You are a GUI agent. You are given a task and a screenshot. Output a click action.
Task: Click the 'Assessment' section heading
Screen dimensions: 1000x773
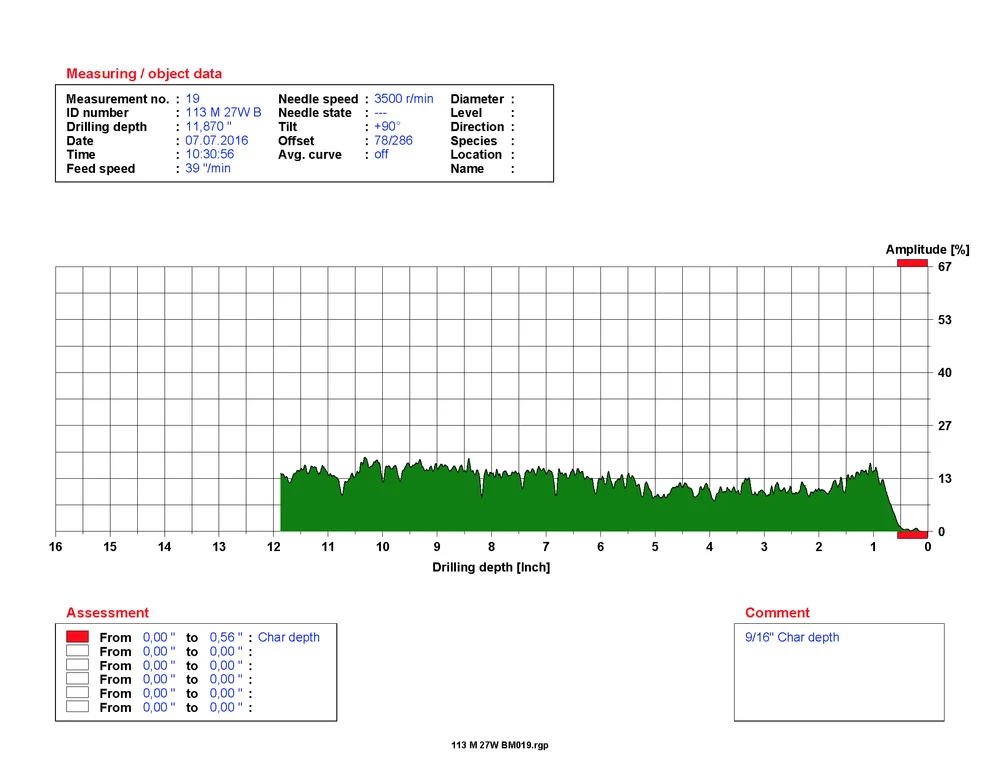pos(107,612)
